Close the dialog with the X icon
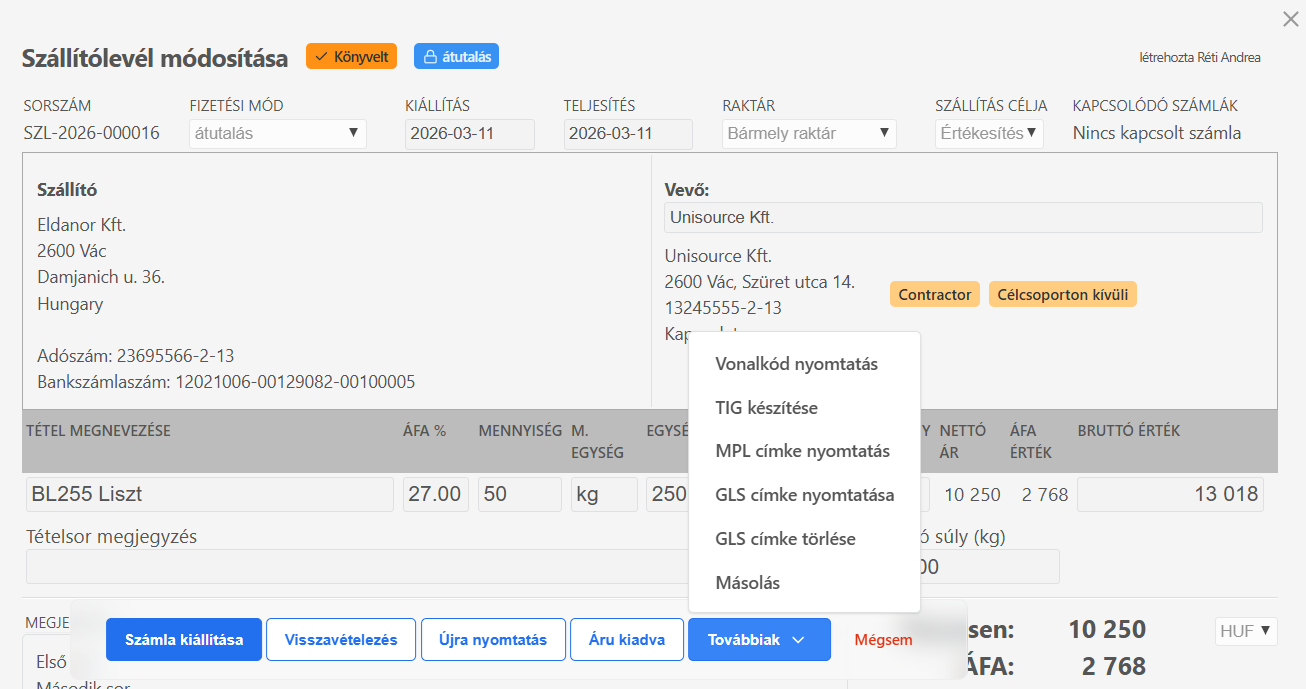The height and width of the screenshot is (689, 1306). tap(1290, 19)
